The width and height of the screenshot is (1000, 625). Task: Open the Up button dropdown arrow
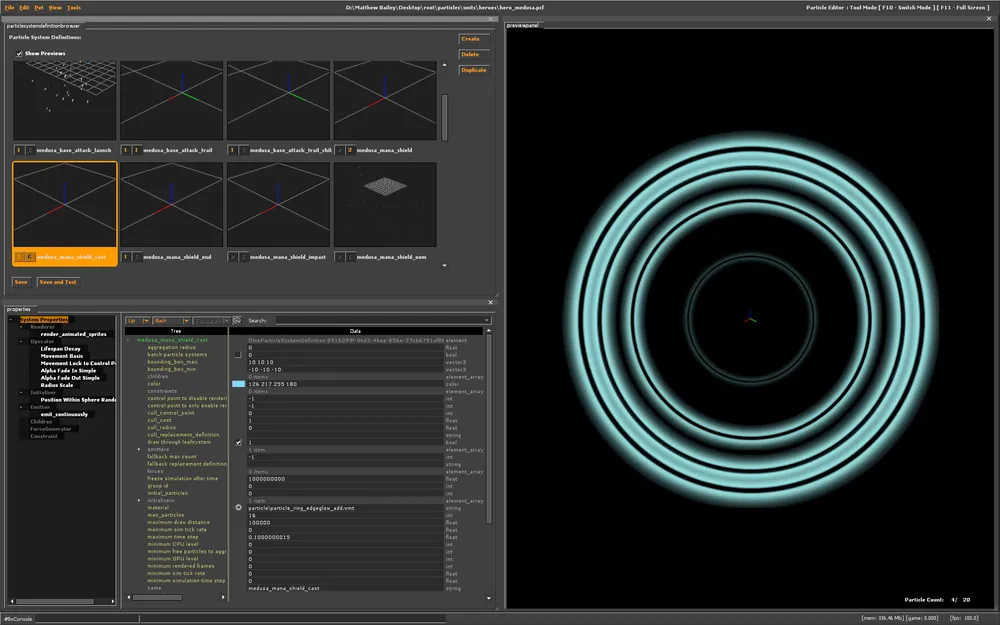(x=146, y=320)
